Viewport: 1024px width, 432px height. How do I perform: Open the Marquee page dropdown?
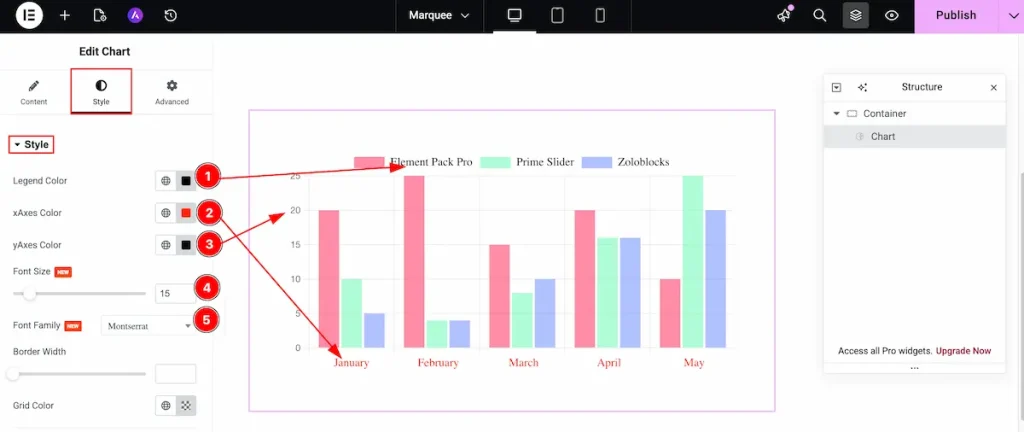tap(439, 15)
